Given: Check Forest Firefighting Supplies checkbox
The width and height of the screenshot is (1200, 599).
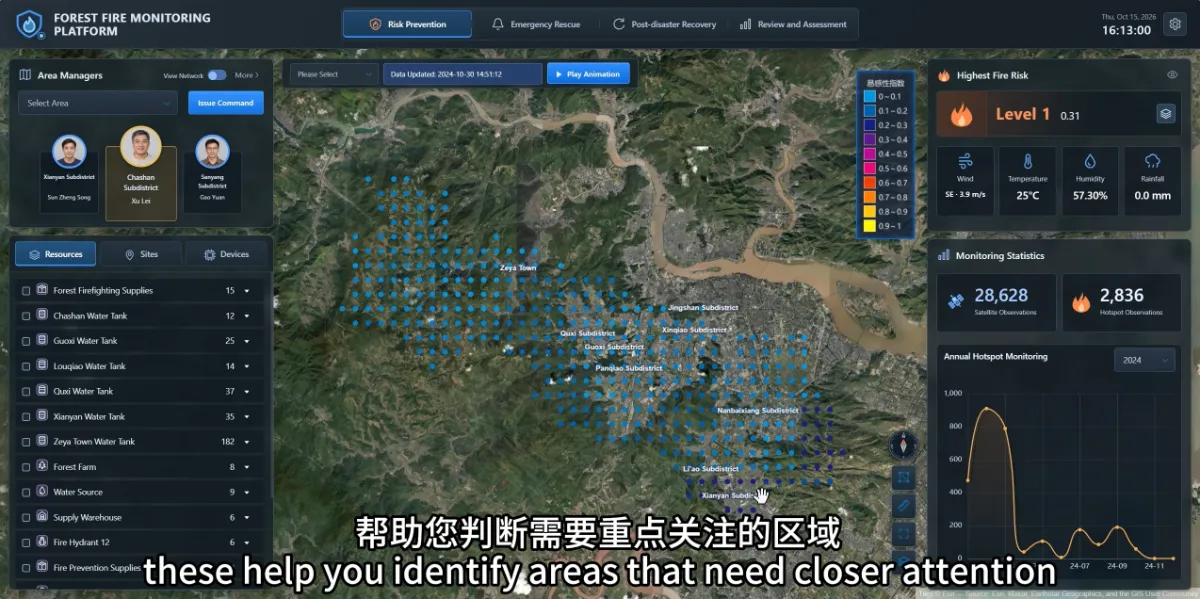Looking at the screenshot, I should [x=26, y=291].
